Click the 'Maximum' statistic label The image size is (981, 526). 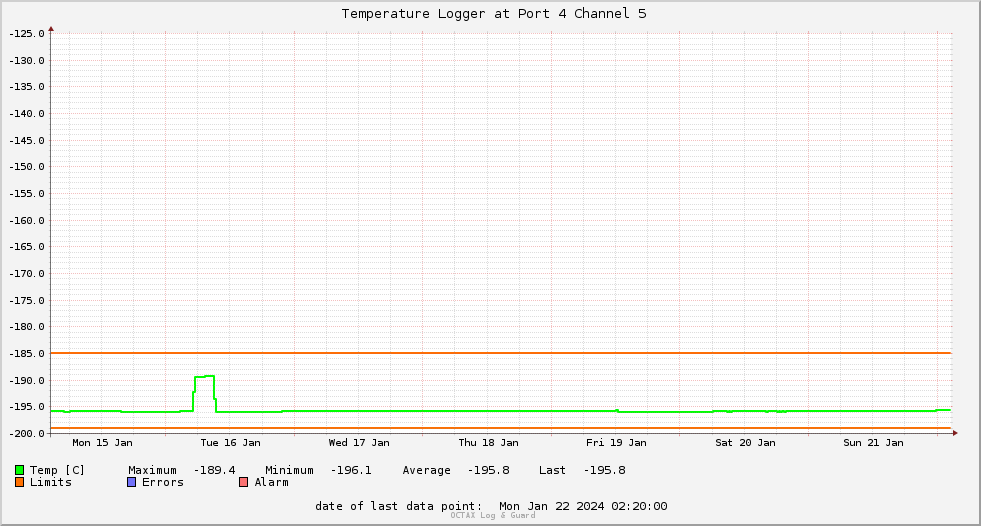152,470
